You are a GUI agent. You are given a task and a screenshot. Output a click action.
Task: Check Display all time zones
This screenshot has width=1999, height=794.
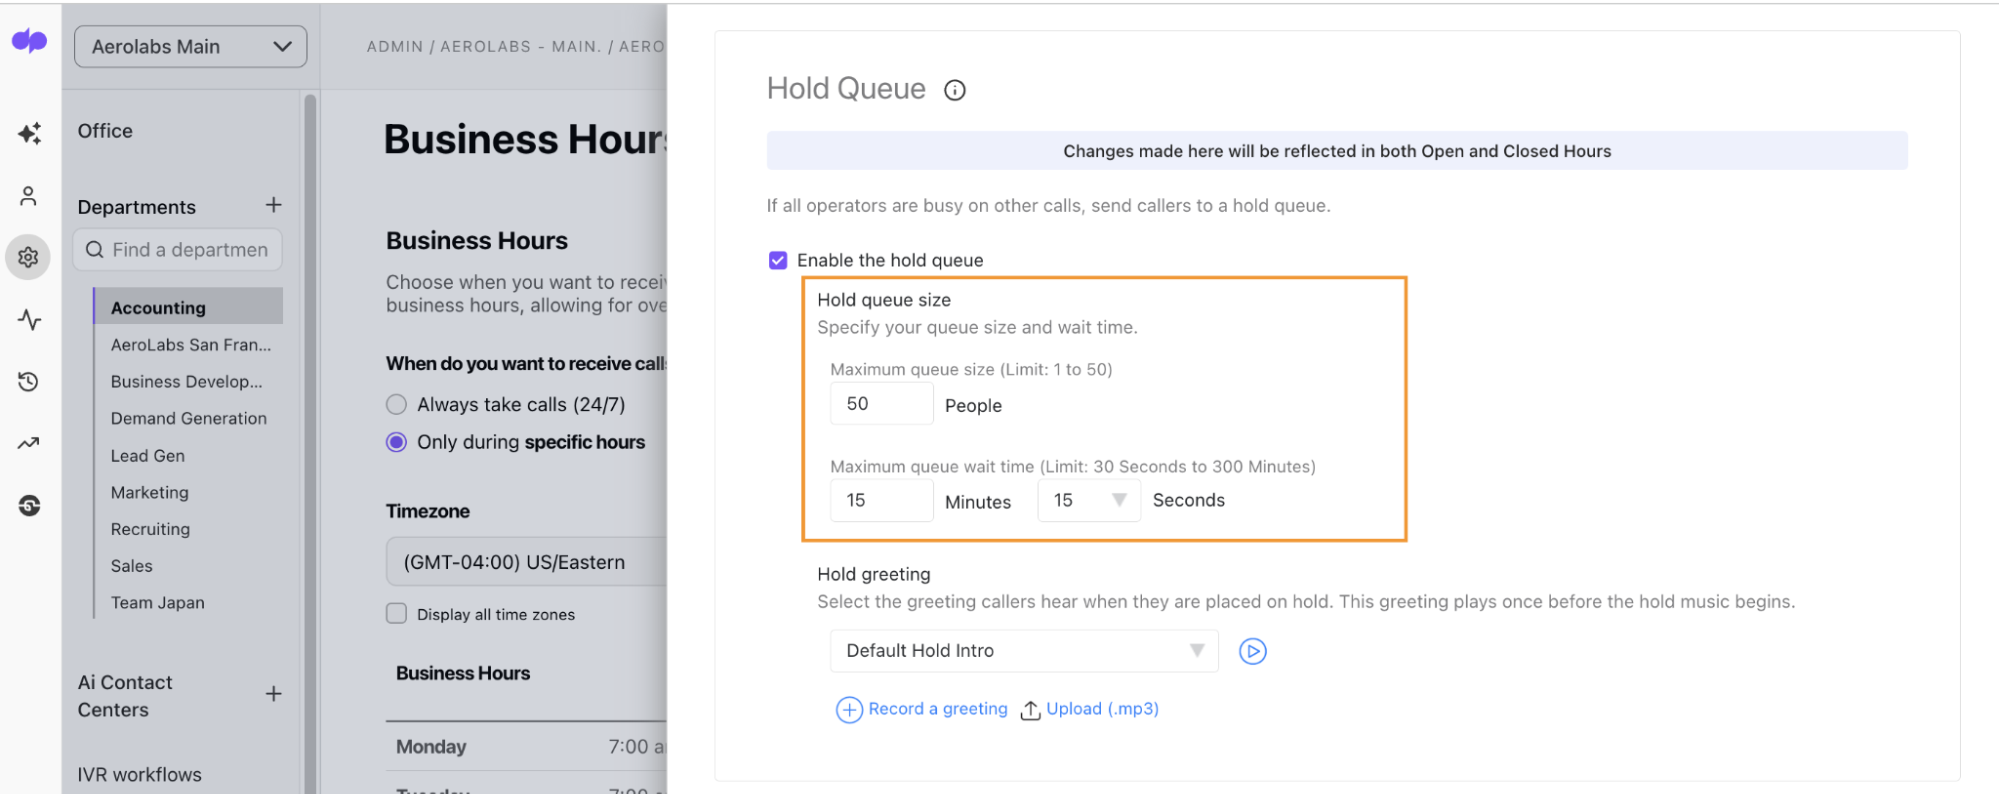point(397,613)
